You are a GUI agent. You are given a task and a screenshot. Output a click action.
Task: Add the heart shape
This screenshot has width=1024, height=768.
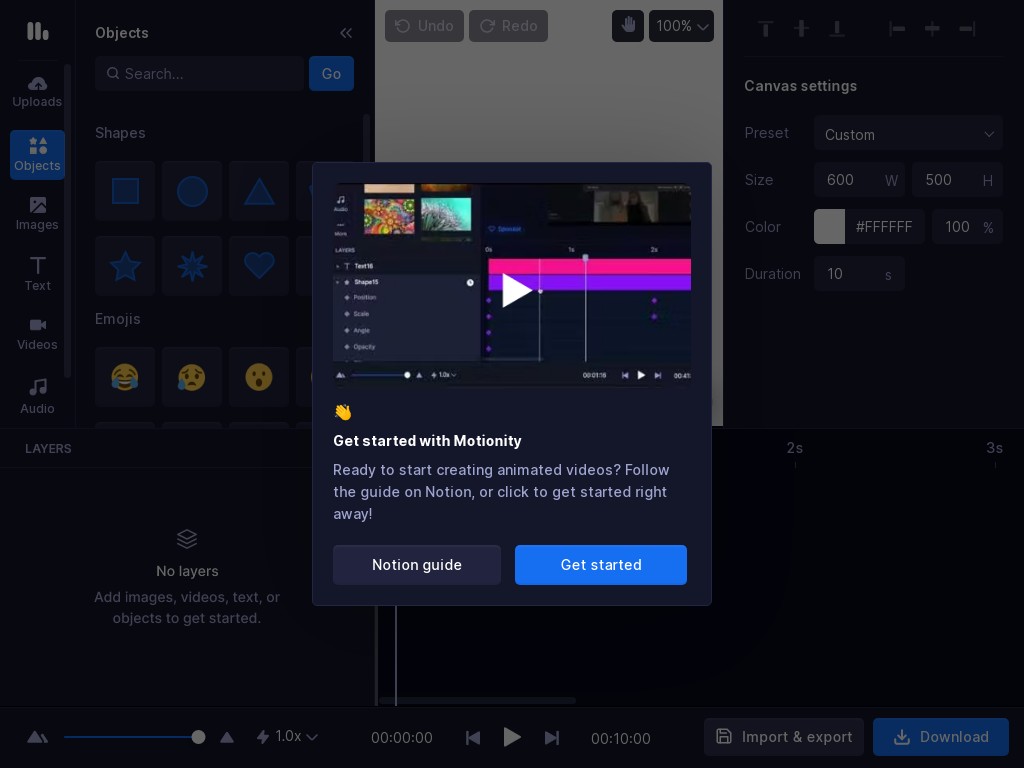pyautogui.click(x=259, y=266)
